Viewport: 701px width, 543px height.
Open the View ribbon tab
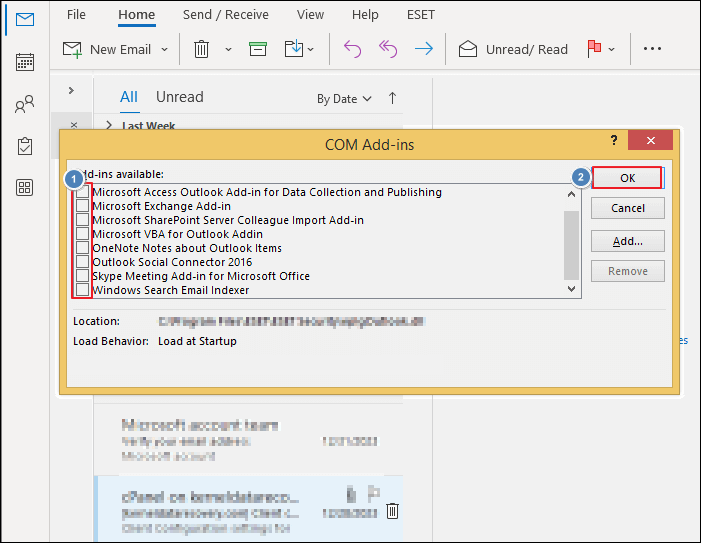(x=310, y=15)
